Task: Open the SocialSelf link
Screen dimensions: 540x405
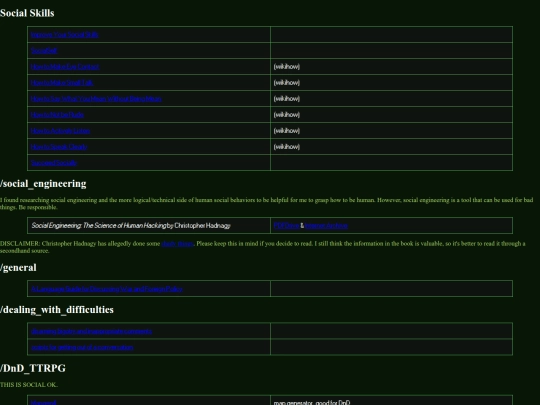Action: 44,51
